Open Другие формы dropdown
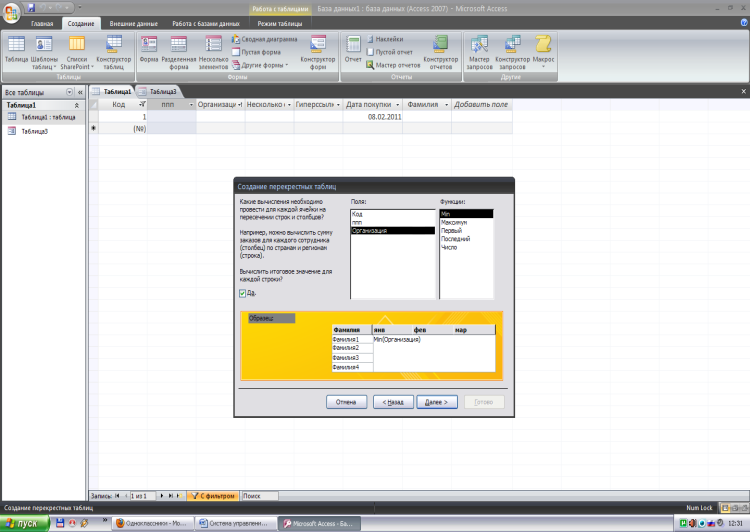The width and height of the screenshot is (750, 532). coord(260,65)
